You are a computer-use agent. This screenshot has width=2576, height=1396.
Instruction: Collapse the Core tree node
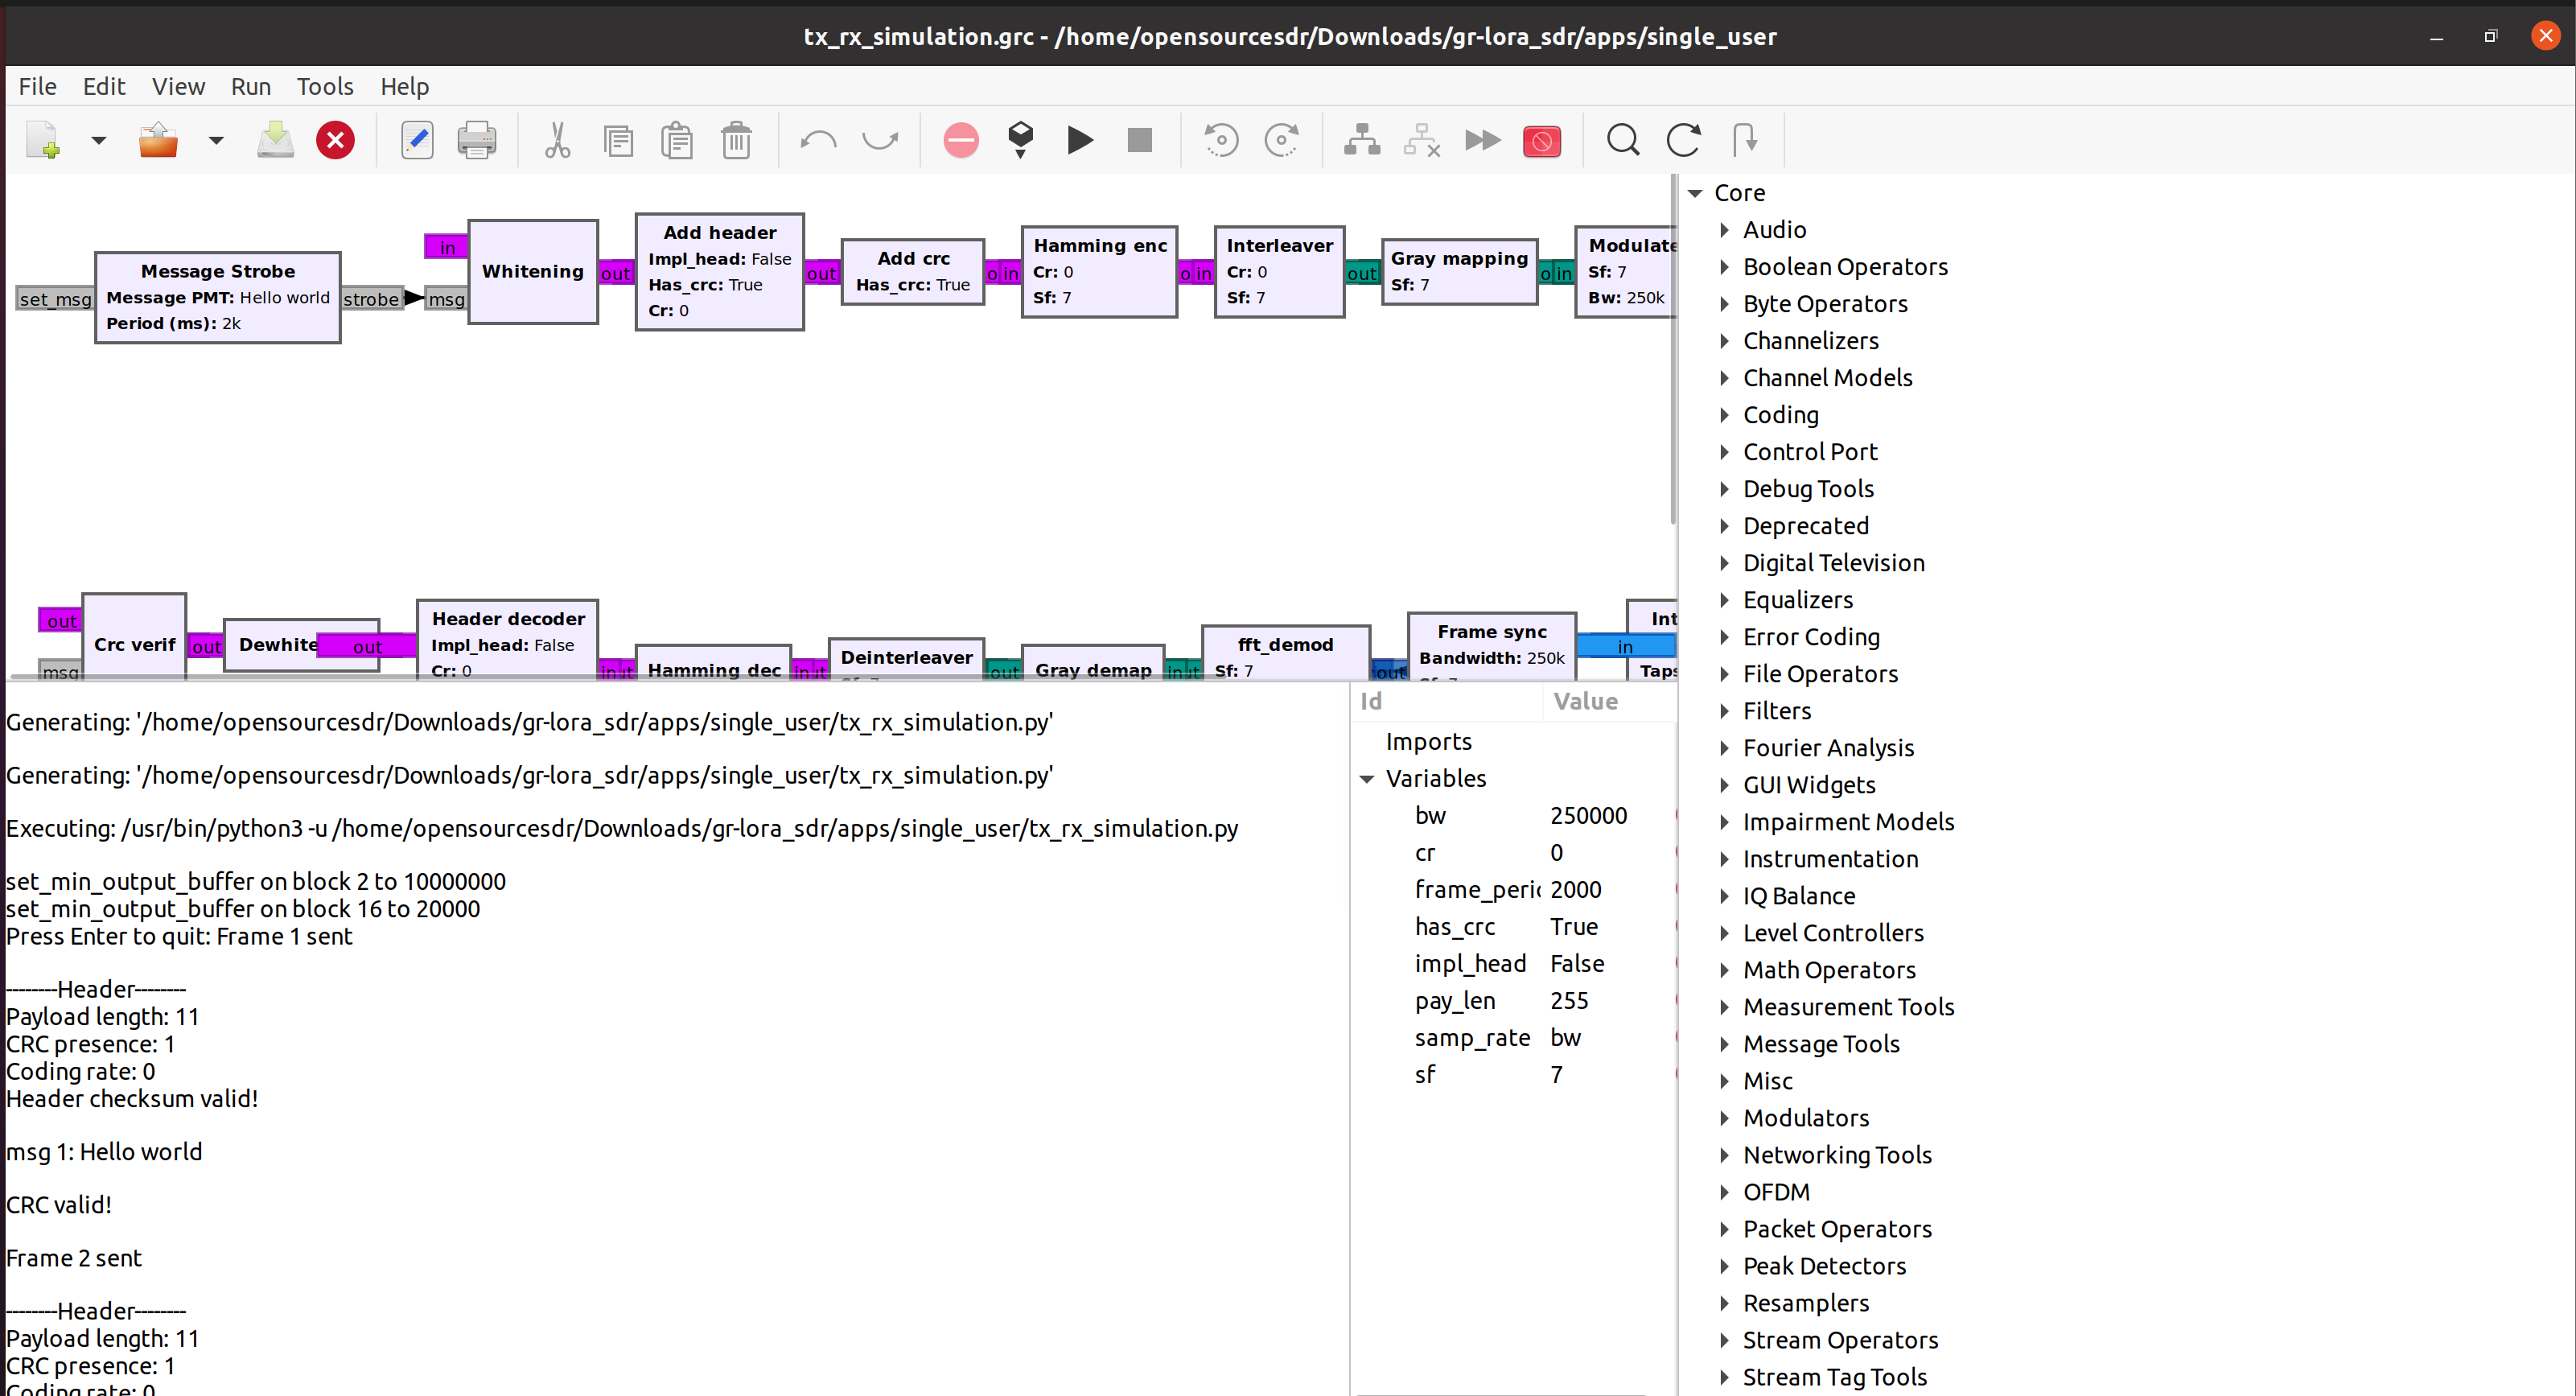coord(1695,193)
